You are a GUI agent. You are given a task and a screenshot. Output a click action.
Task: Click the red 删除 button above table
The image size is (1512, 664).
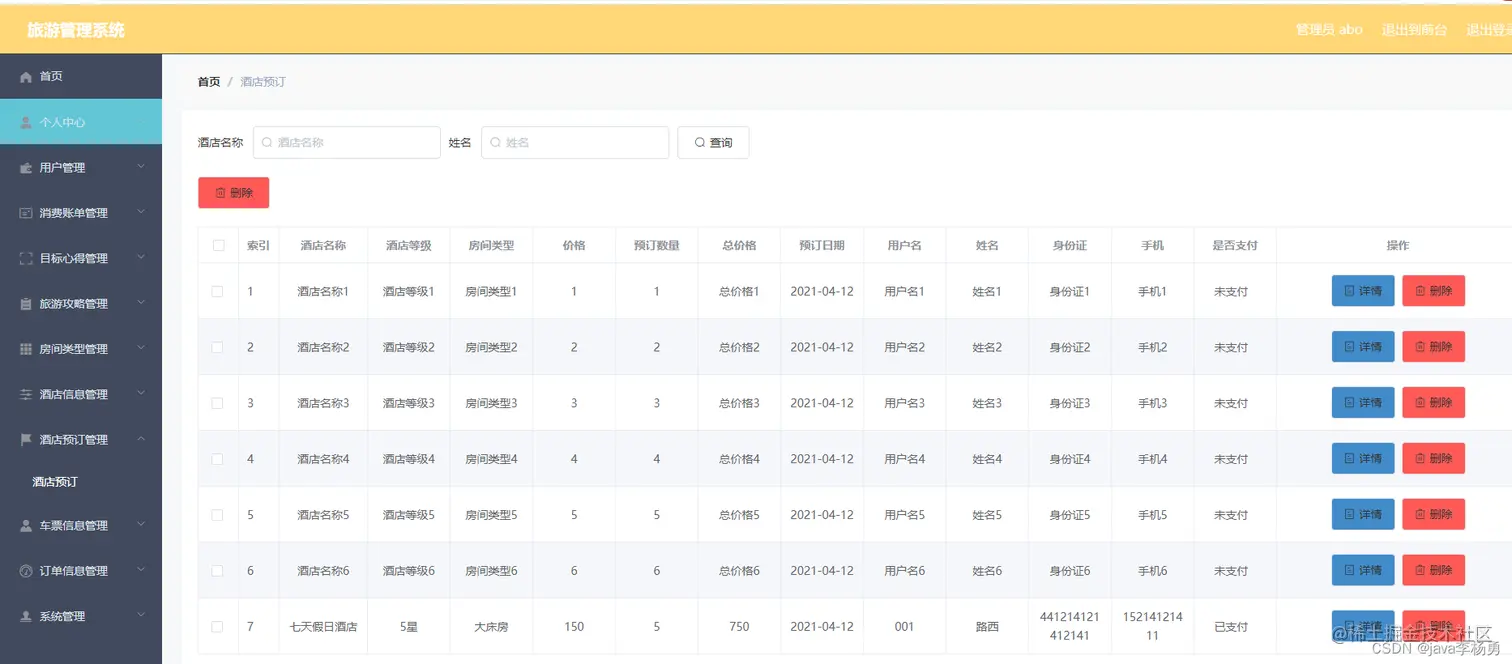coord(234,193)
